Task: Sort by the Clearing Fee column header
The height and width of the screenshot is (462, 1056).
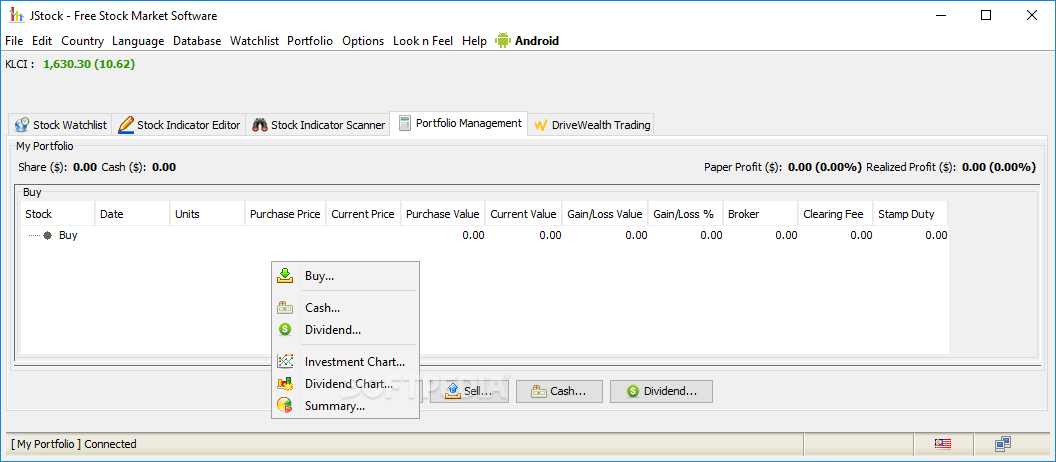Action: click(835, 214)
